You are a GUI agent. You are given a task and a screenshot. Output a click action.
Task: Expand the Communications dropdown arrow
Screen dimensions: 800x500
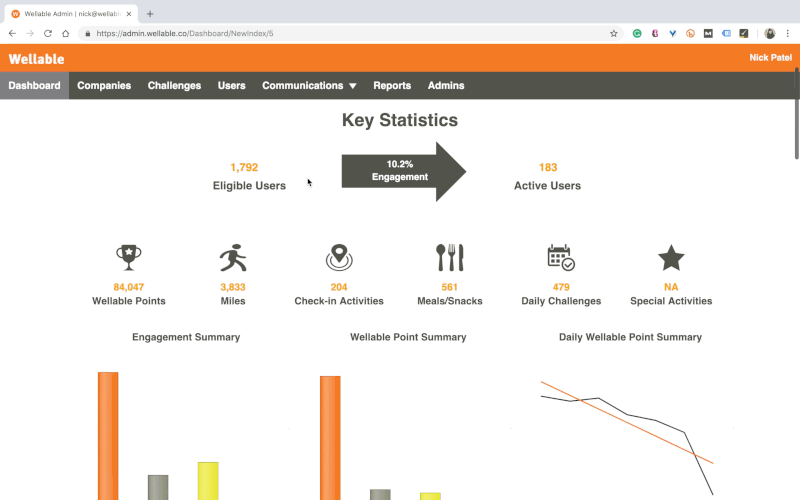pyautogui.click(x=353, y=86)
